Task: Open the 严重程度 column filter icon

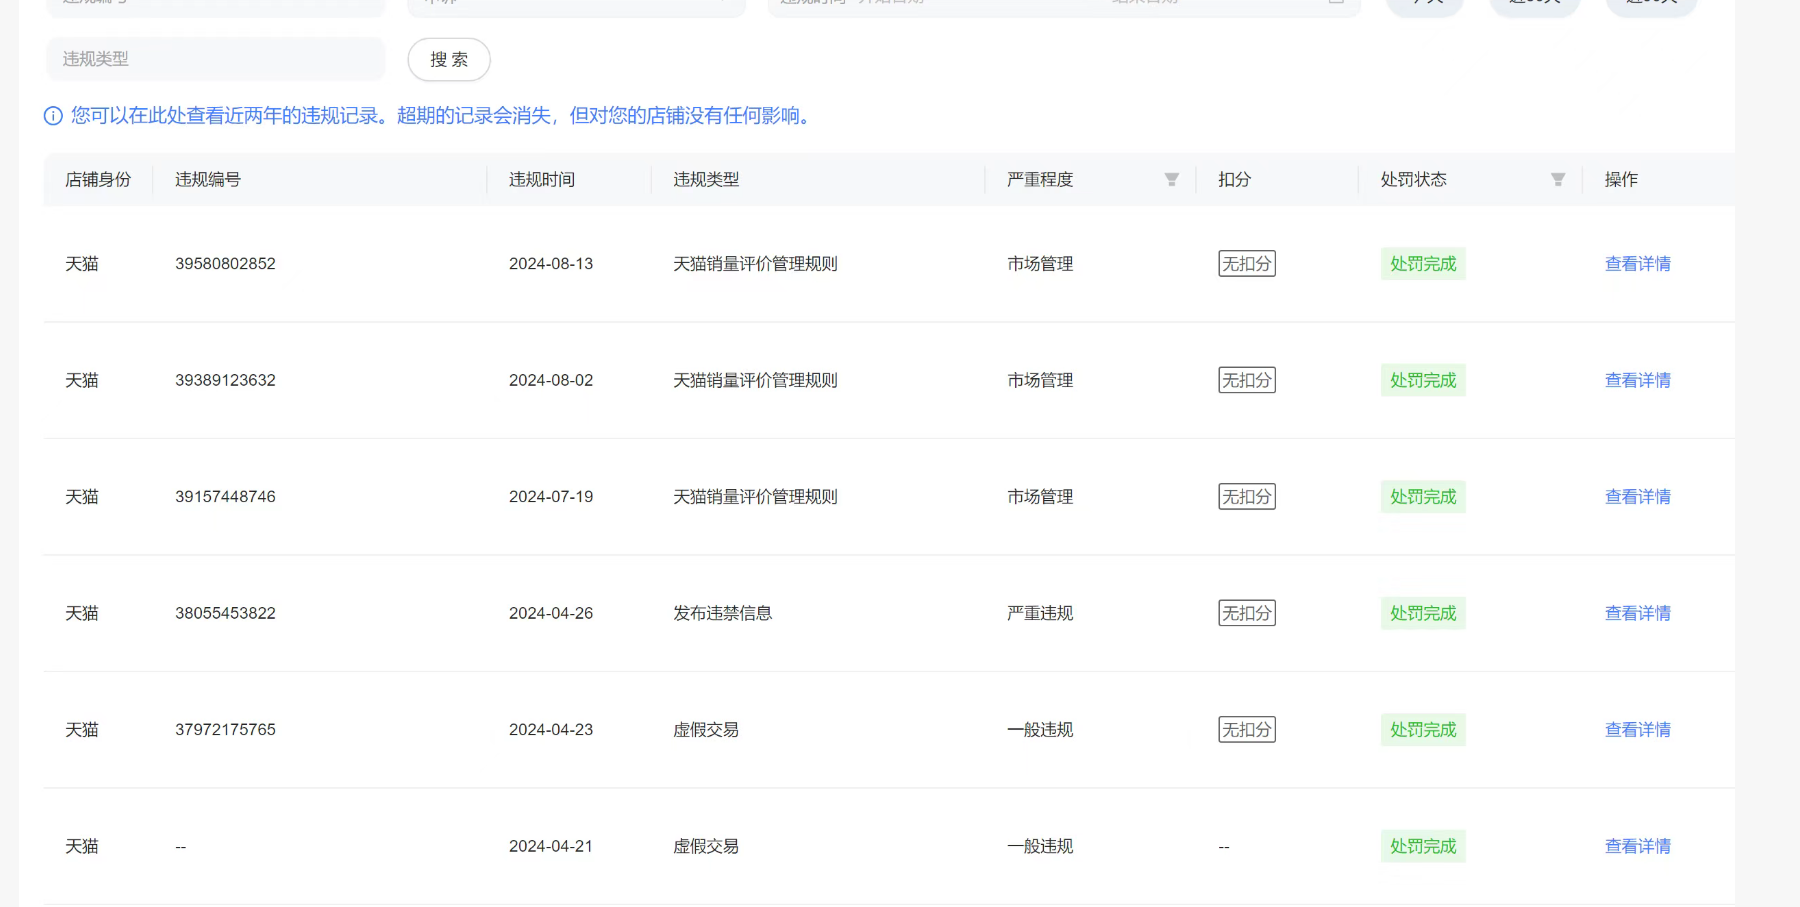Action: 1171,180
